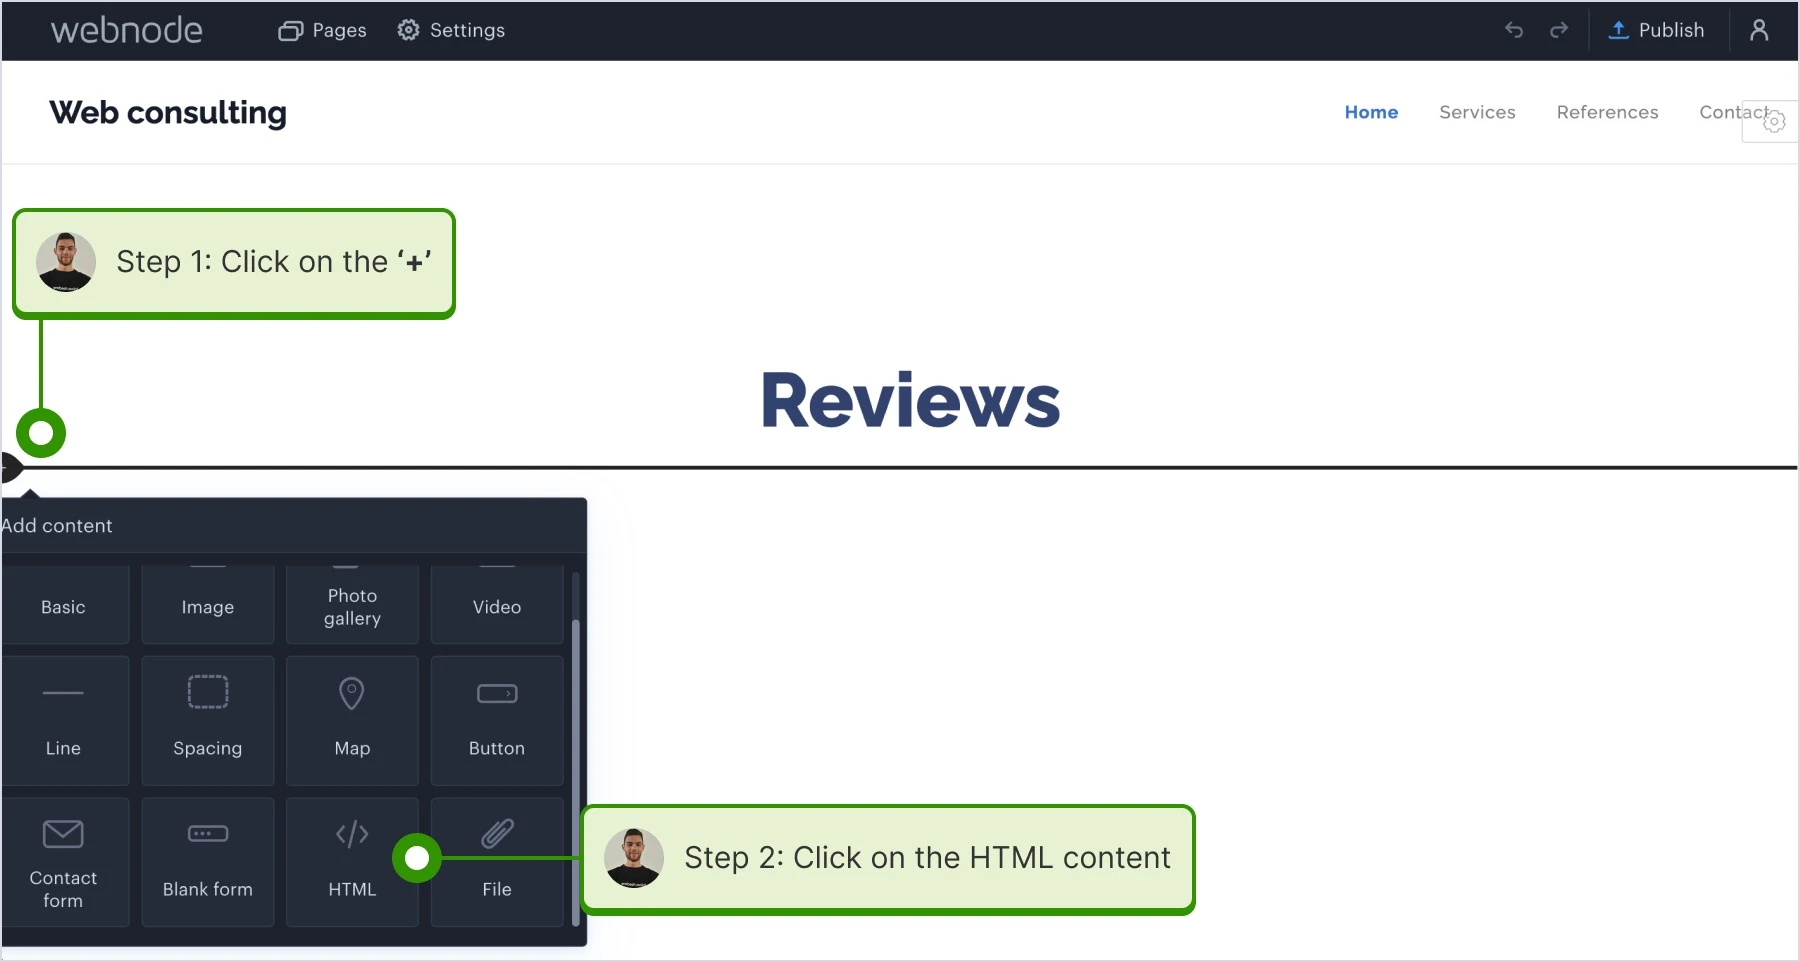Viewport: 1800px width, 962px height.
Task: Open the user account icon
Action: pyautogui.click(x=1759, y=30)
